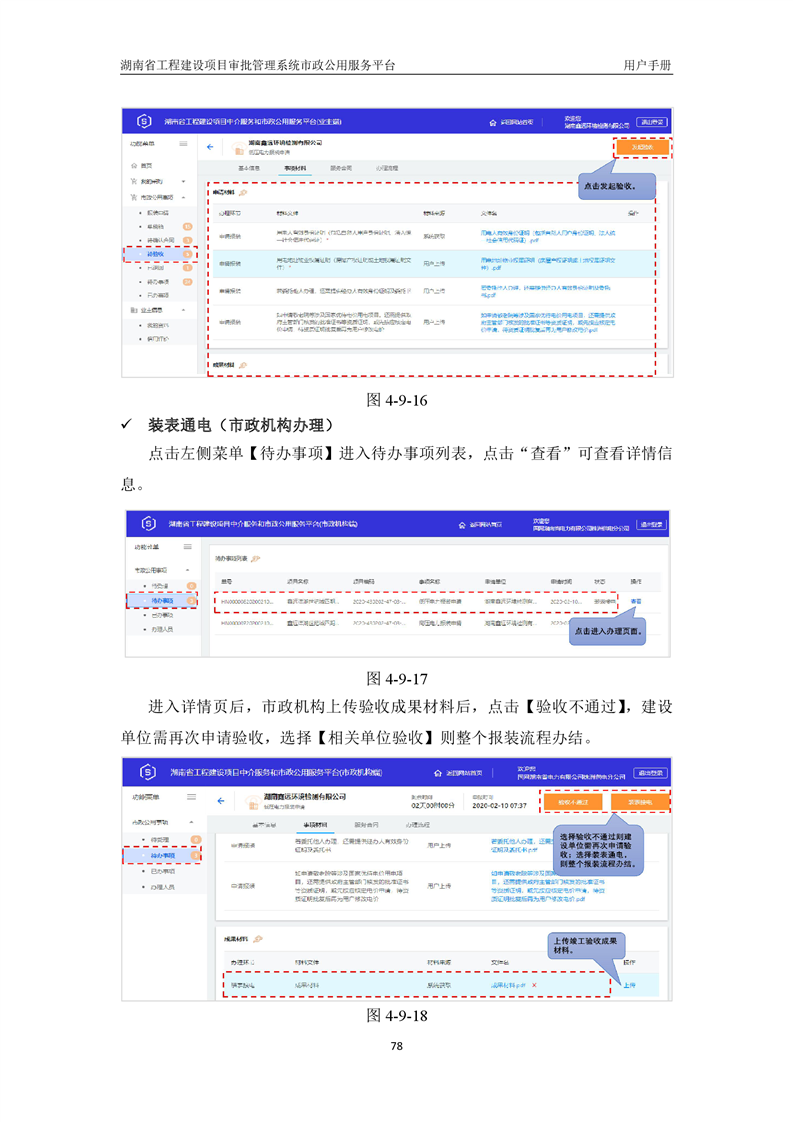Click the pin icon beside 成果材料 in figure 4-9-16
Image resolution: width=793 pixels, height=1122 pixels.
click(x=243, y=365)
